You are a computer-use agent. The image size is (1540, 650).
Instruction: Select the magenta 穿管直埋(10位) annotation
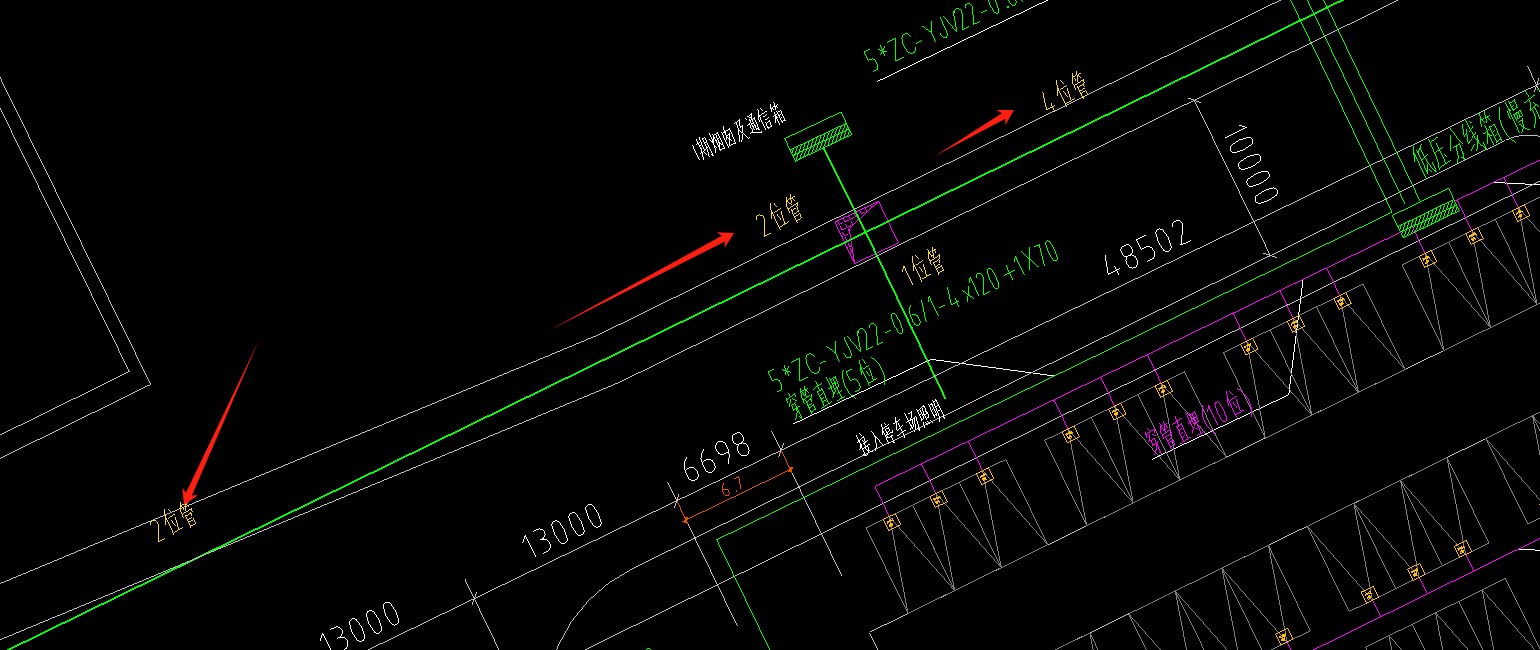pos(1200,421)
